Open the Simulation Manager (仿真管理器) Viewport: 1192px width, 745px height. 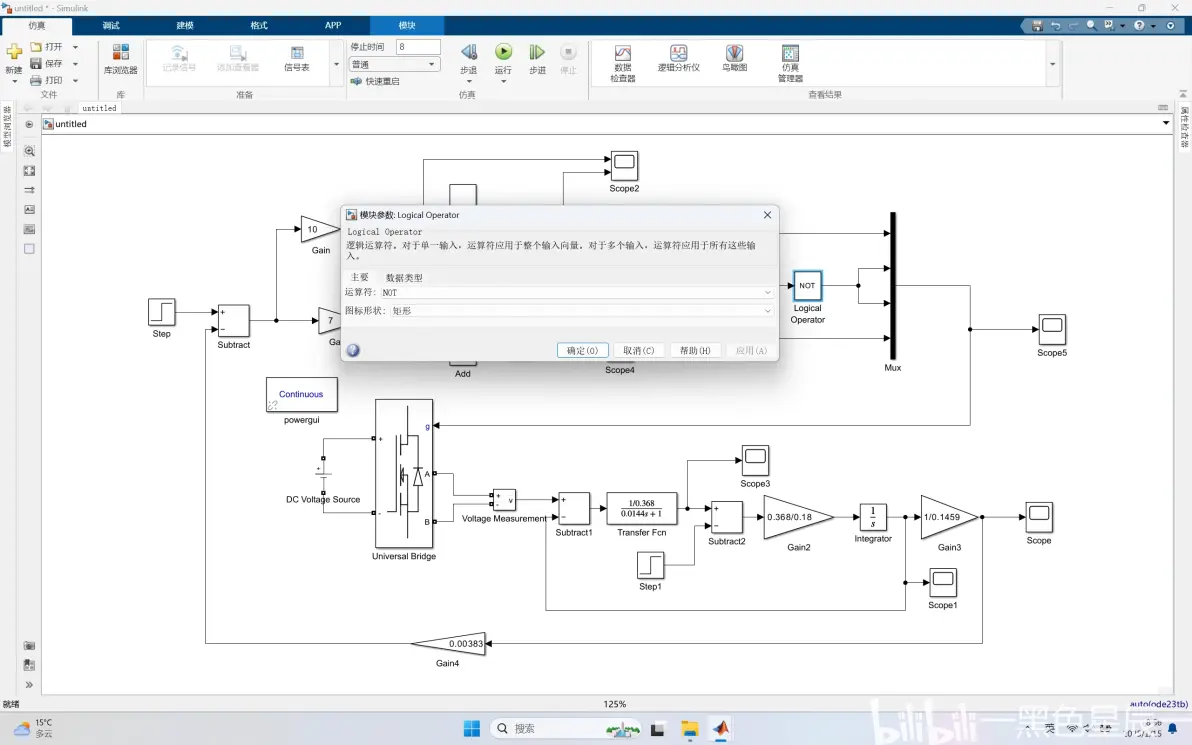click(x=791, y=62)
